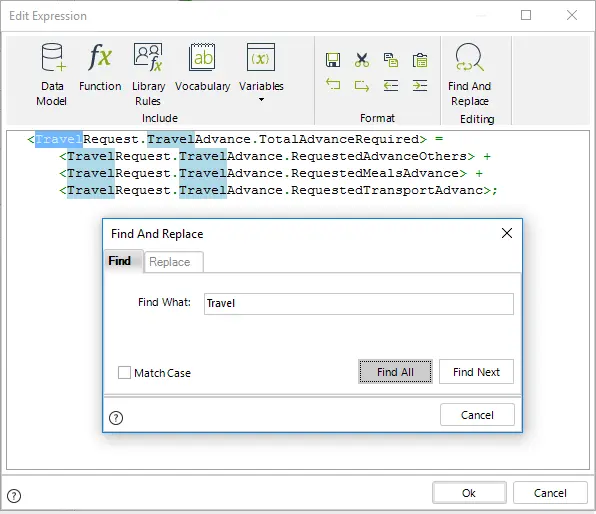Open Library Rules
The height and width of the screenshot is (514, 596).
pyautogui.click(x=148, y=57)
